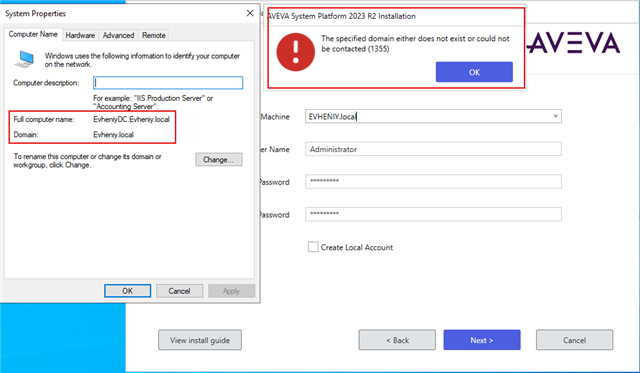Toggle the Create Local Account checkbox
Screen dimensions: 640x373
313,247
